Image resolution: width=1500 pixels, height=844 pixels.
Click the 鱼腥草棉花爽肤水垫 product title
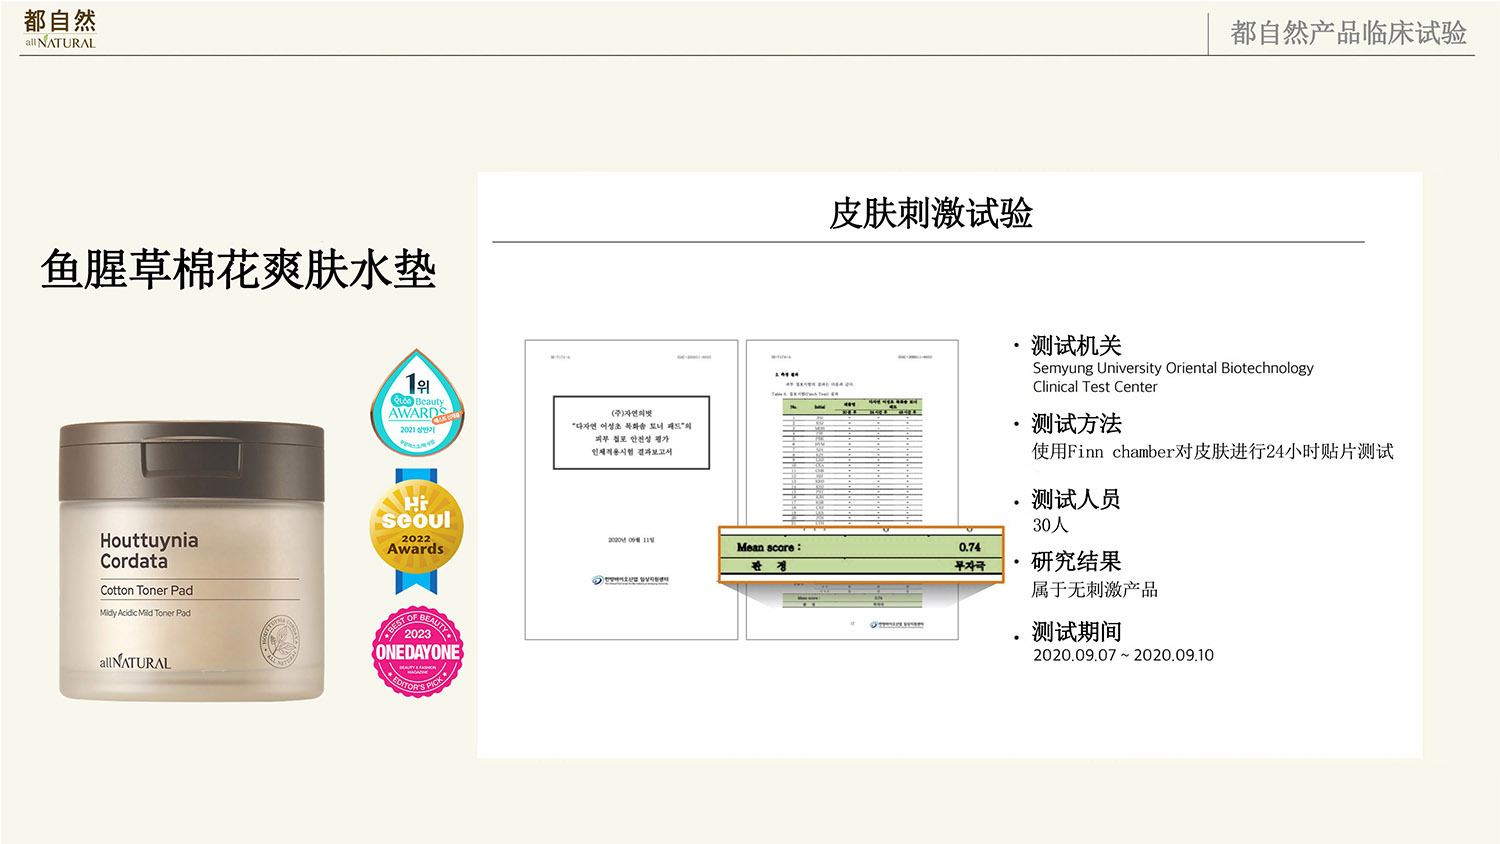pyautogui.click(x=238, y=270)
